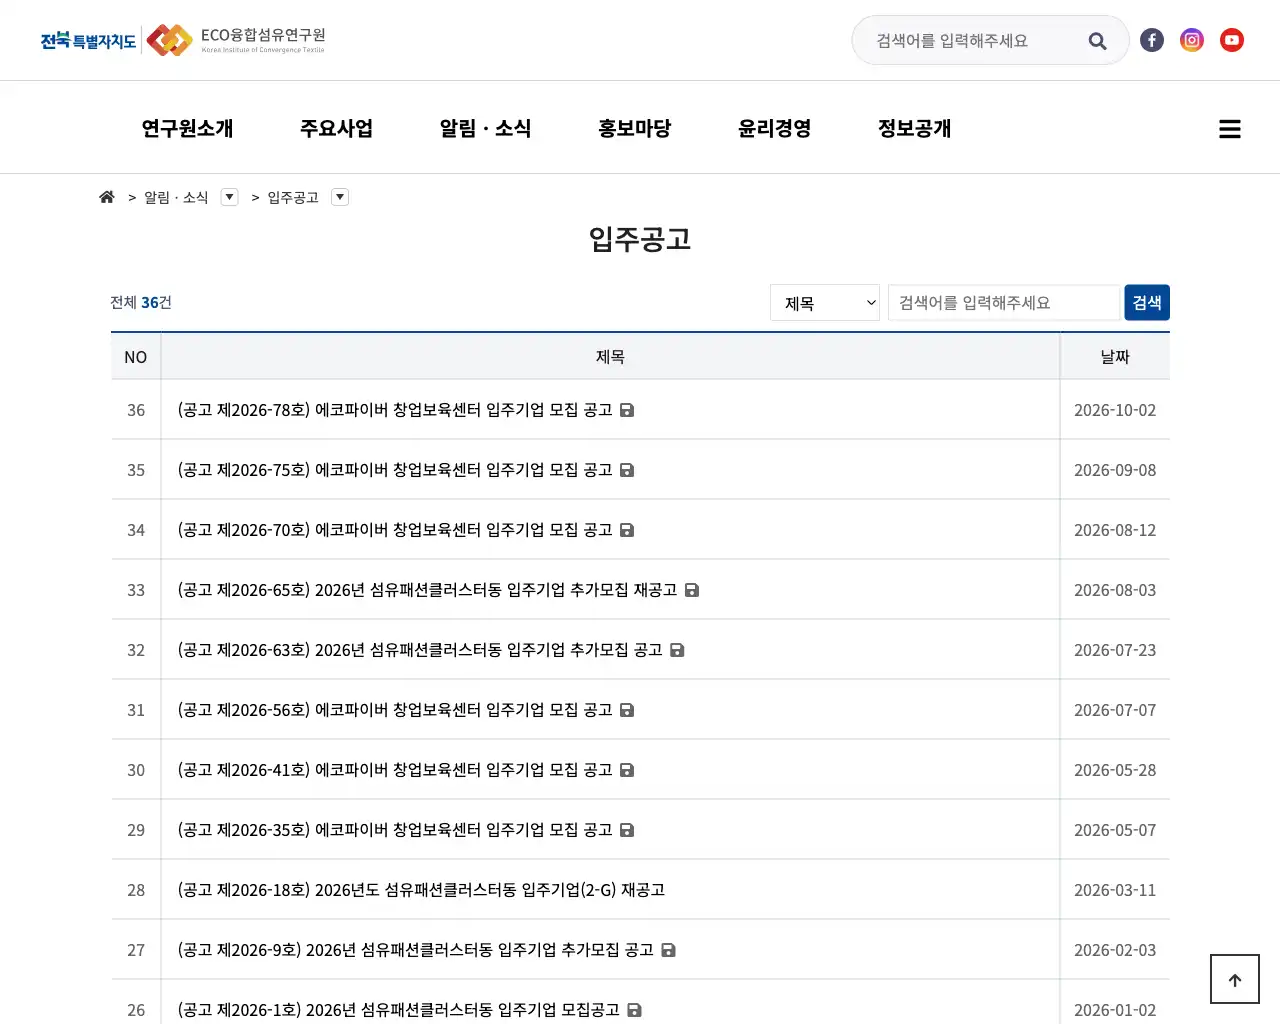Screen dimensions: 1280x1024
Task: Click attachment icon on 제2026-1호 row
Action: (x=634, y=1010)
